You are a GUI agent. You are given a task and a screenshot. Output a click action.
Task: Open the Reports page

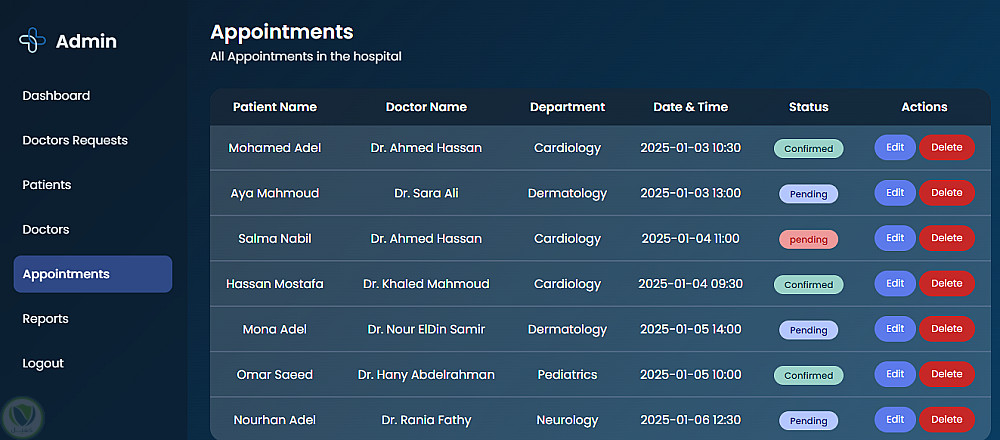coord(46,319)
